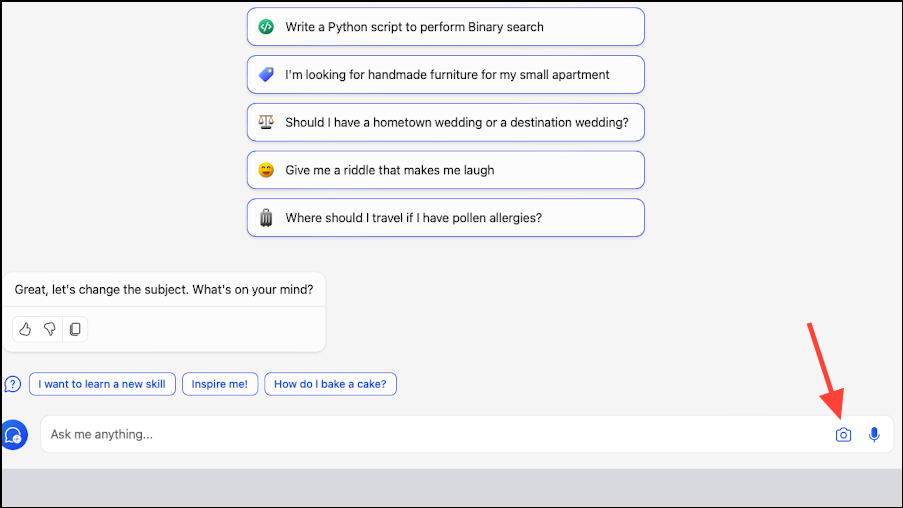
Task: Open the camera image search icon
Action: pos(843,435)
